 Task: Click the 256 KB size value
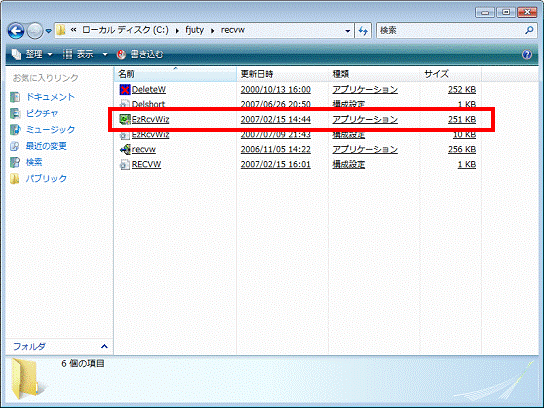point(462,150)
